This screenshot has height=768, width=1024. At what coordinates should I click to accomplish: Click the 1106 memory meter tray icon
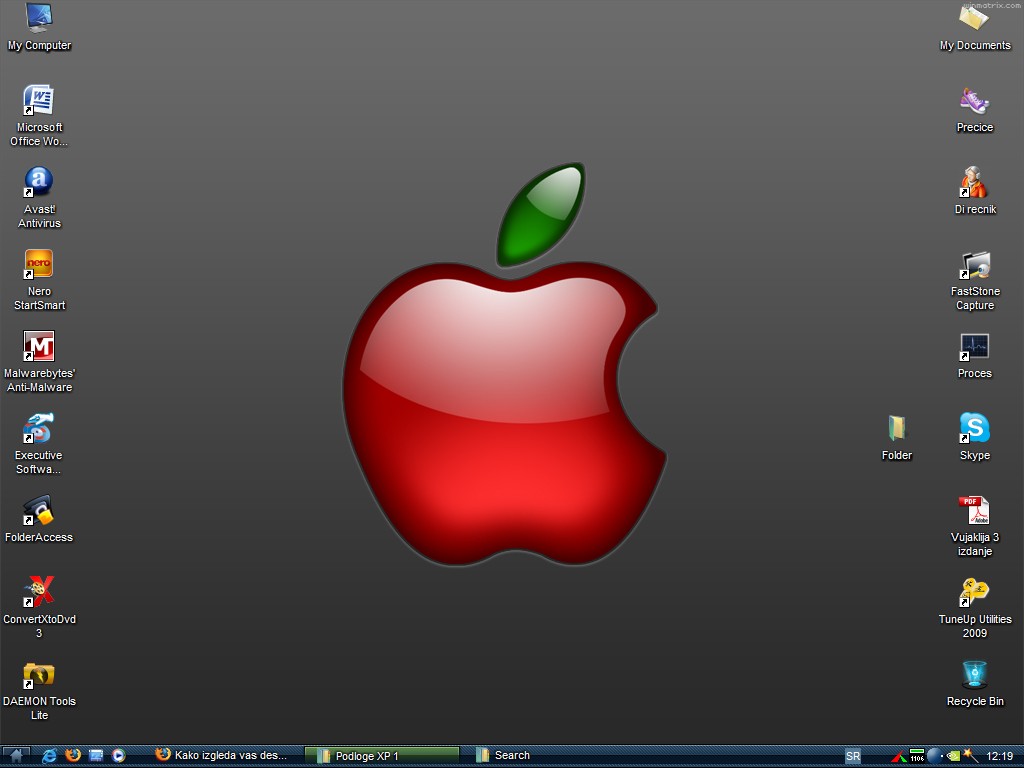(917, 756)
